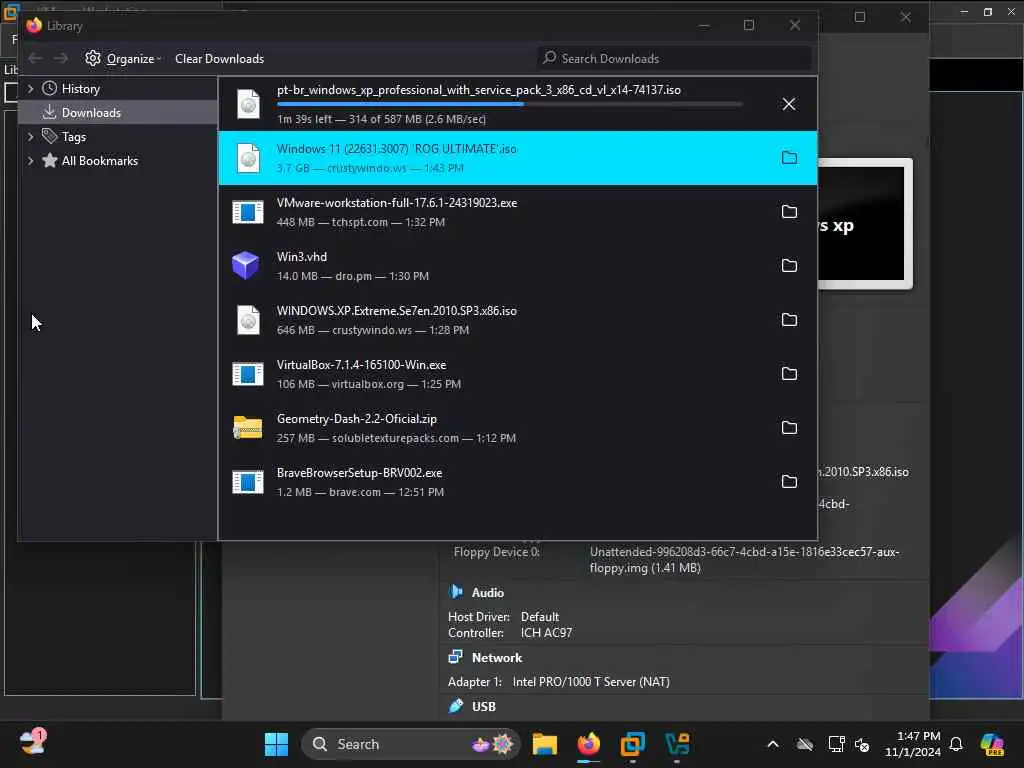Screen dimensions: 1024x768
Task: Open folder for WINDOWS.XP.Extreme.Se7en ISO
Action: 789,319
